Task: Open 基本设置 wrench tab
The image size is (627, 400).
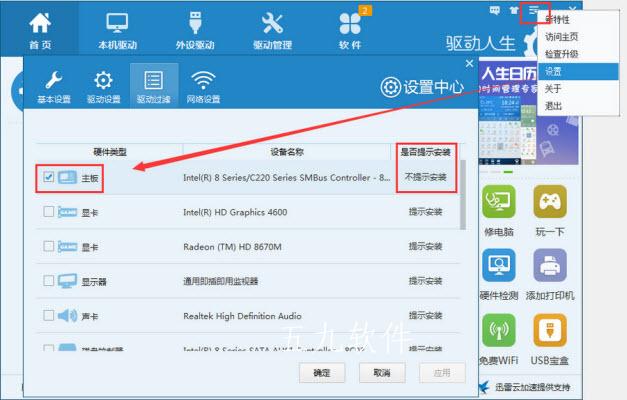Action: pyautogui.click(x=54, y=86)
